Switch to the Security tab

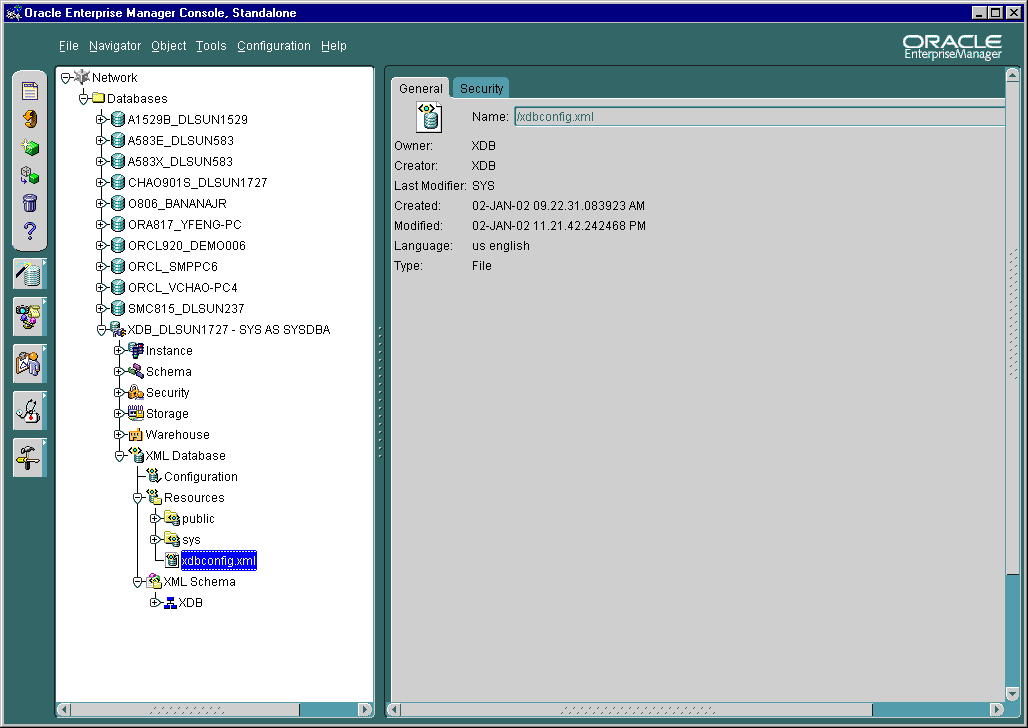point(480,88)
